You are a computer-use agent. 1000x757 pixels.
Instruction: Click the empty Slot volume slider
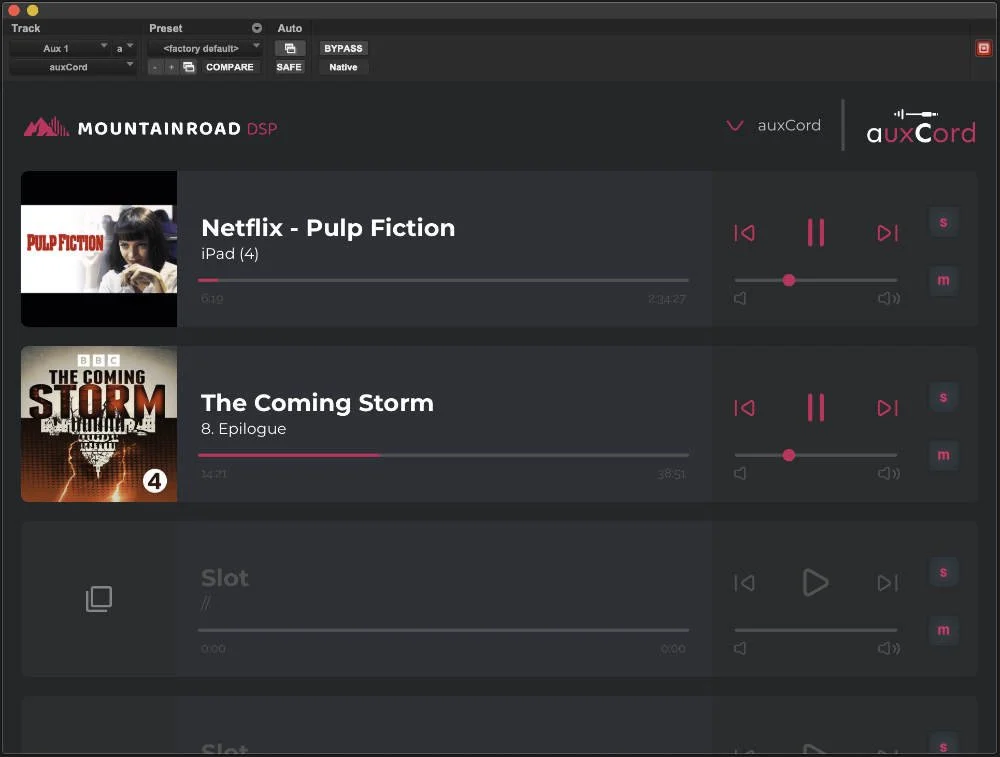(x=816, y=630)
